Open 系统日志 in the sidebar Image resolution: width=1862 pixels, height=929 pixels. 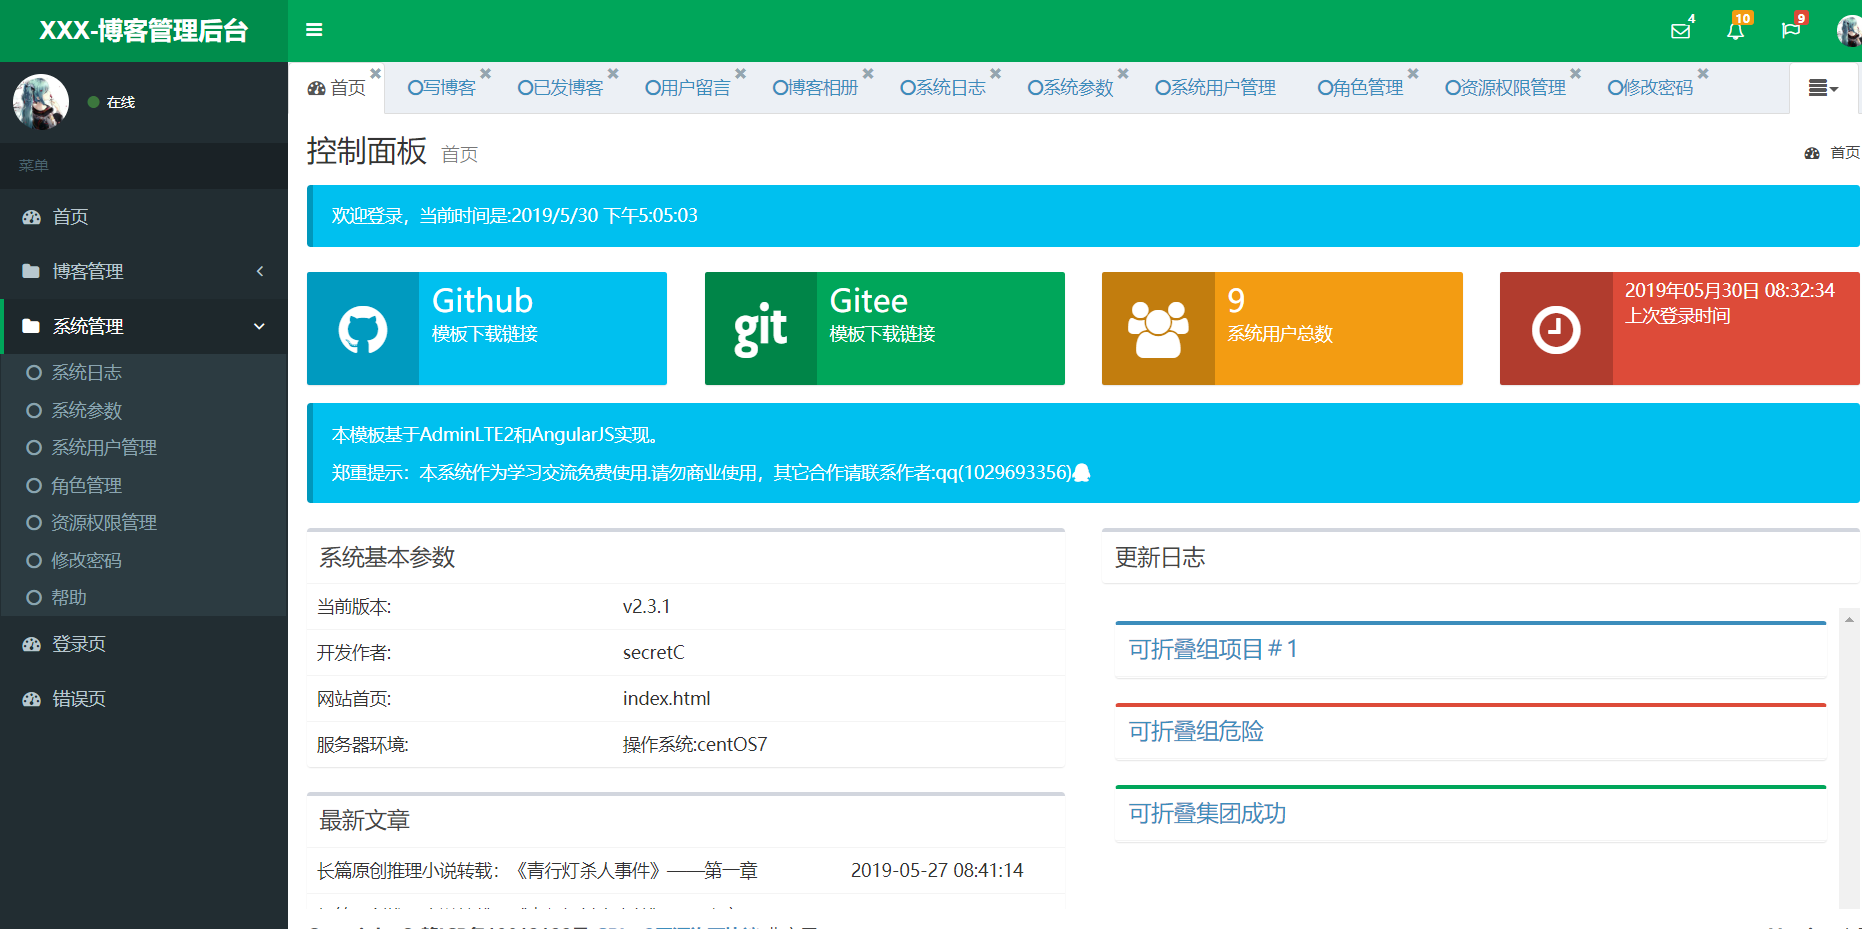(144, 372)
